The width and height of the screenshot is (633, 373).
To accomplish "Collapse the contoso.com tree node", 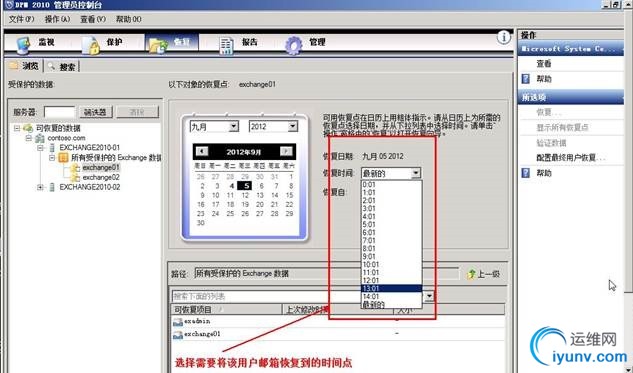I will 29,138.
